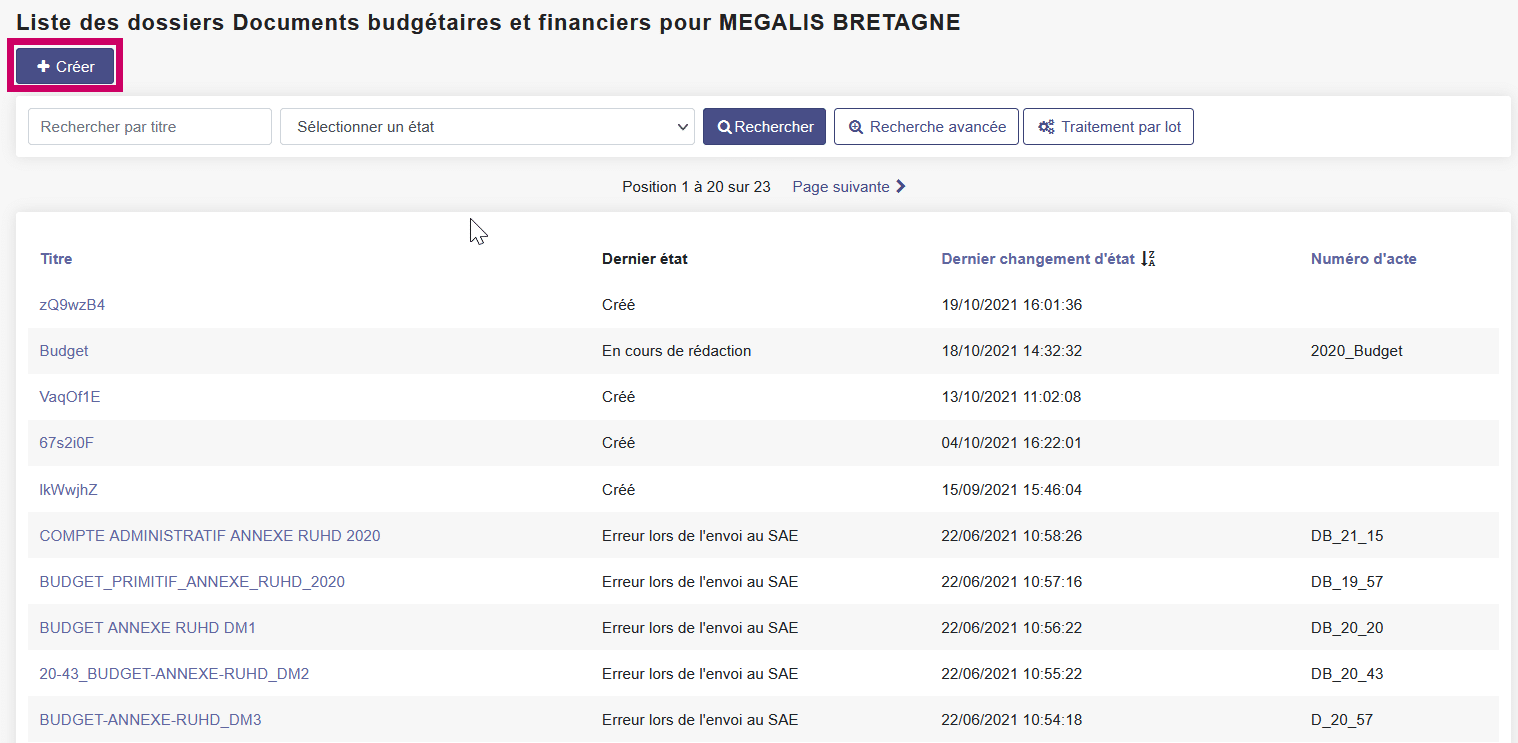Click the Rechercher button
This screenshot has height=743, width=1518.
pos(764,127)
